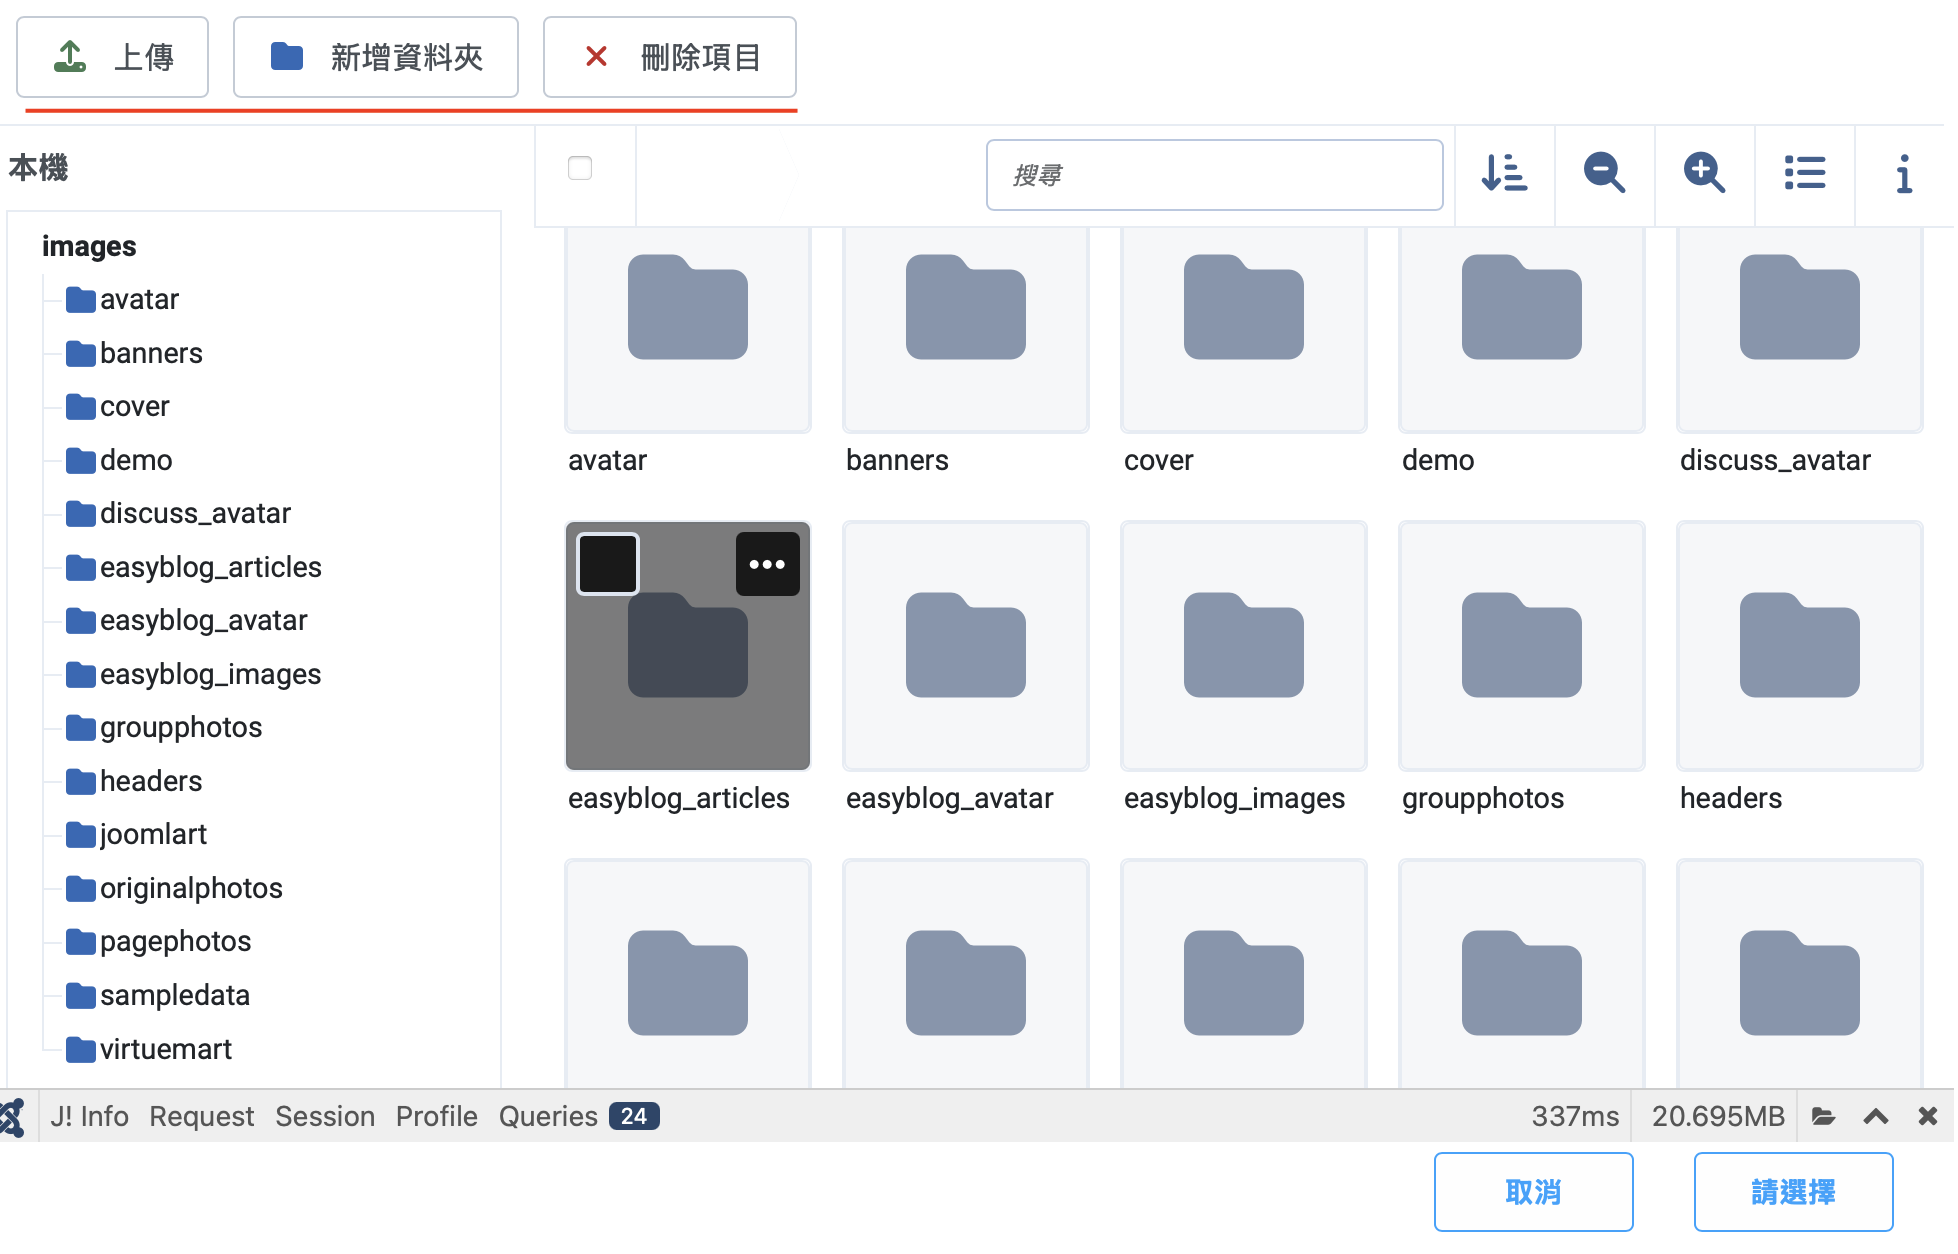The width and height of the screenshot is (1958, 1254).
Task: Click the 新增資料夾 button
Action: (x=375, y=57)
